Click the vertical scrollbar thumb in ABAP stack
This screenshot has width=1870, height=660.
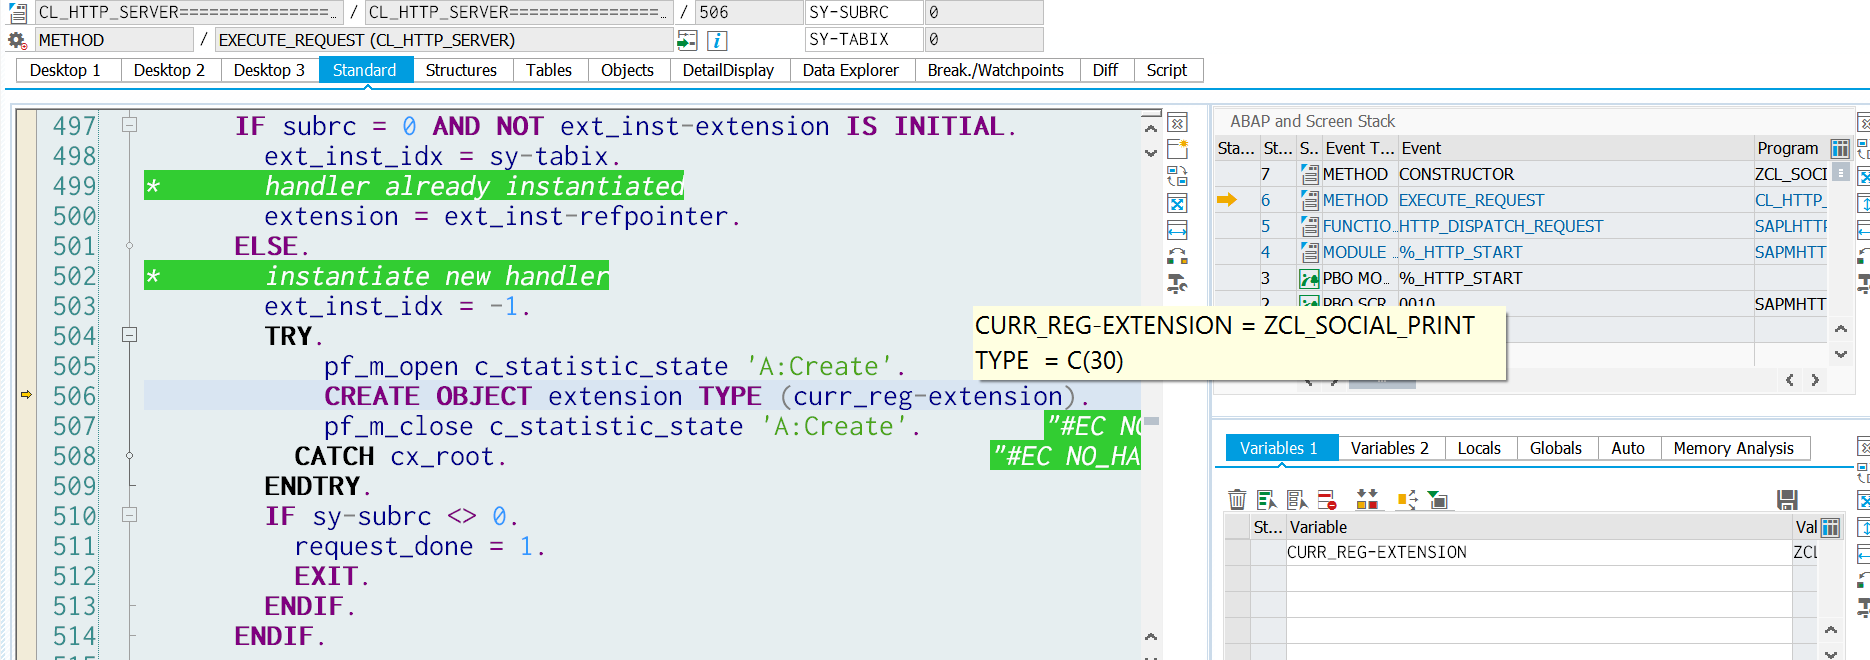(x=1840, y=172)
